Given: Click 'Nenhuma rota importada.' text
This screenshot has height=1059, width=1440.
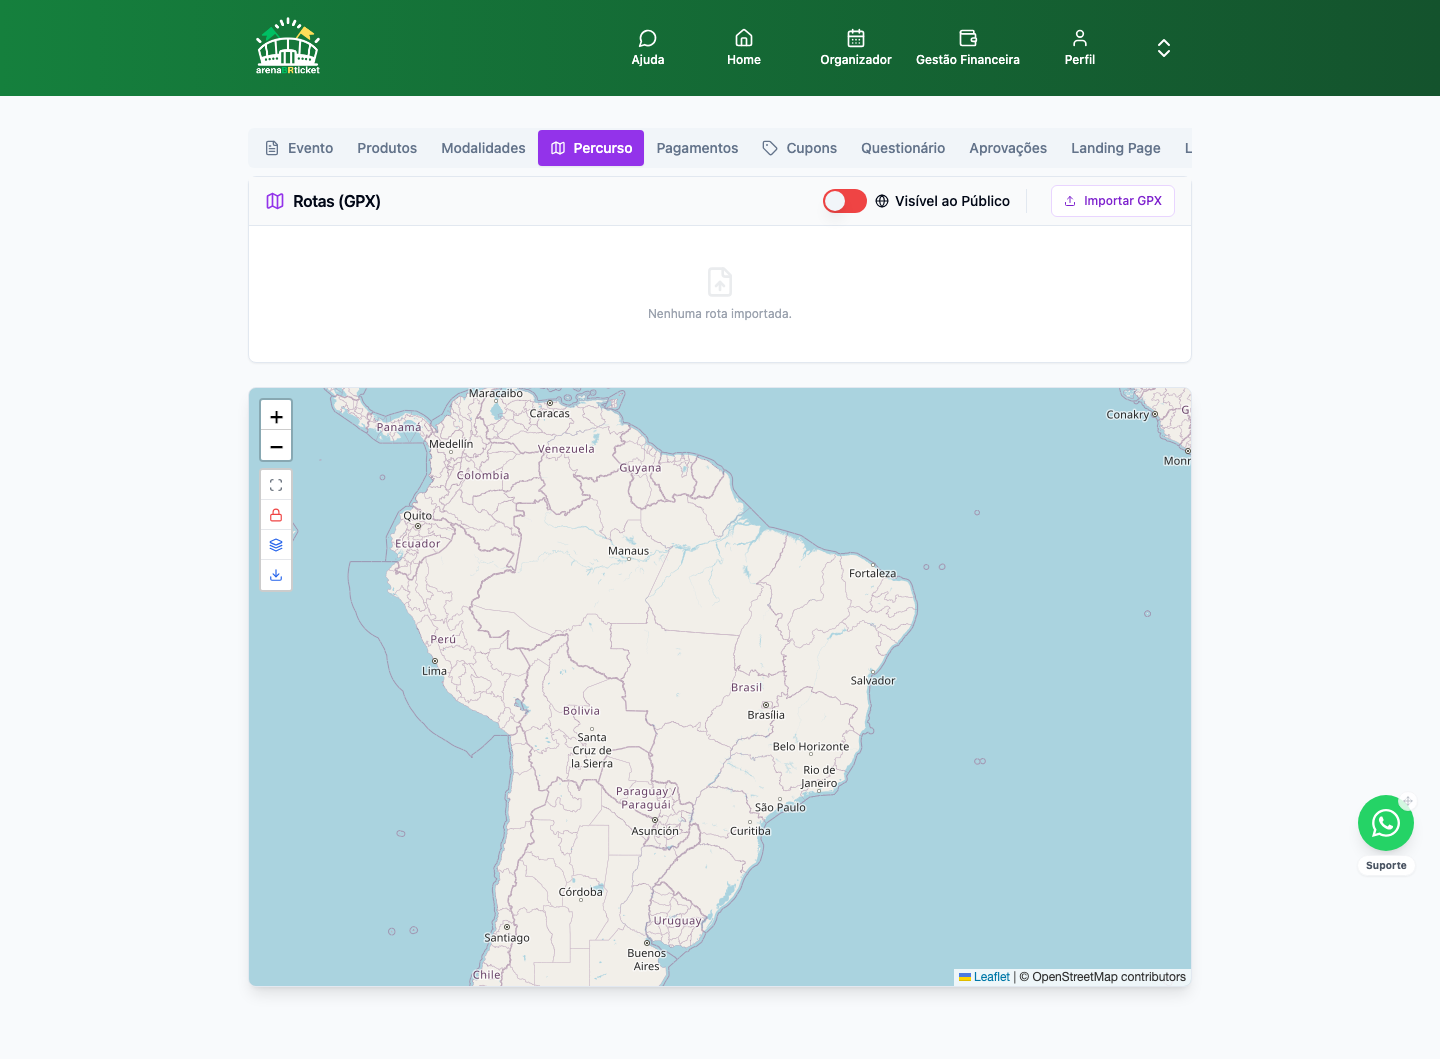Looking at the screenshot, I should point(720,314).
